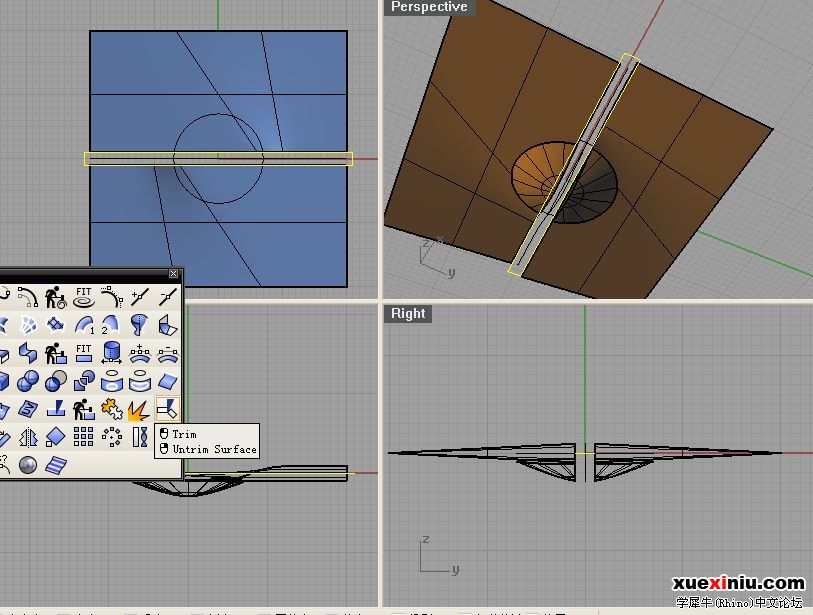Click the Boolean difference spheres icon
The height and width of the screenshot is (615, 813).
click(x=55, y=381)
